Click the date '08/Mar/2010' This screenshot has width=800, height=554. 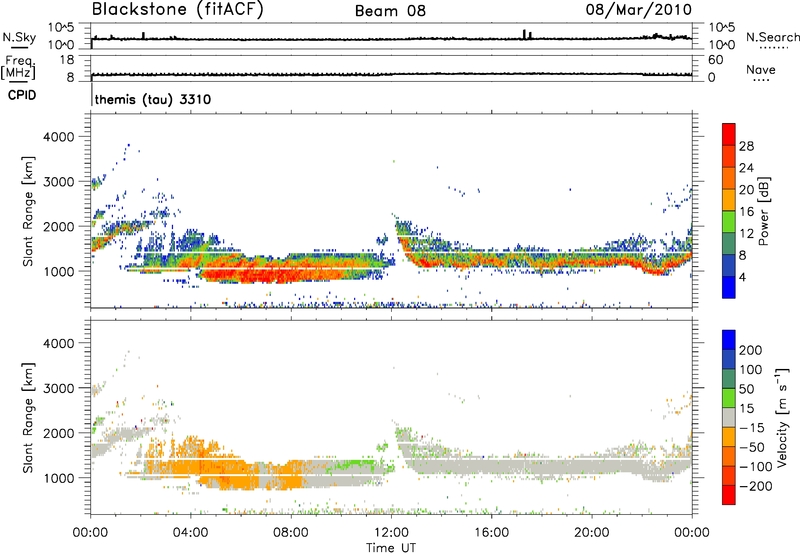[639, 10]
